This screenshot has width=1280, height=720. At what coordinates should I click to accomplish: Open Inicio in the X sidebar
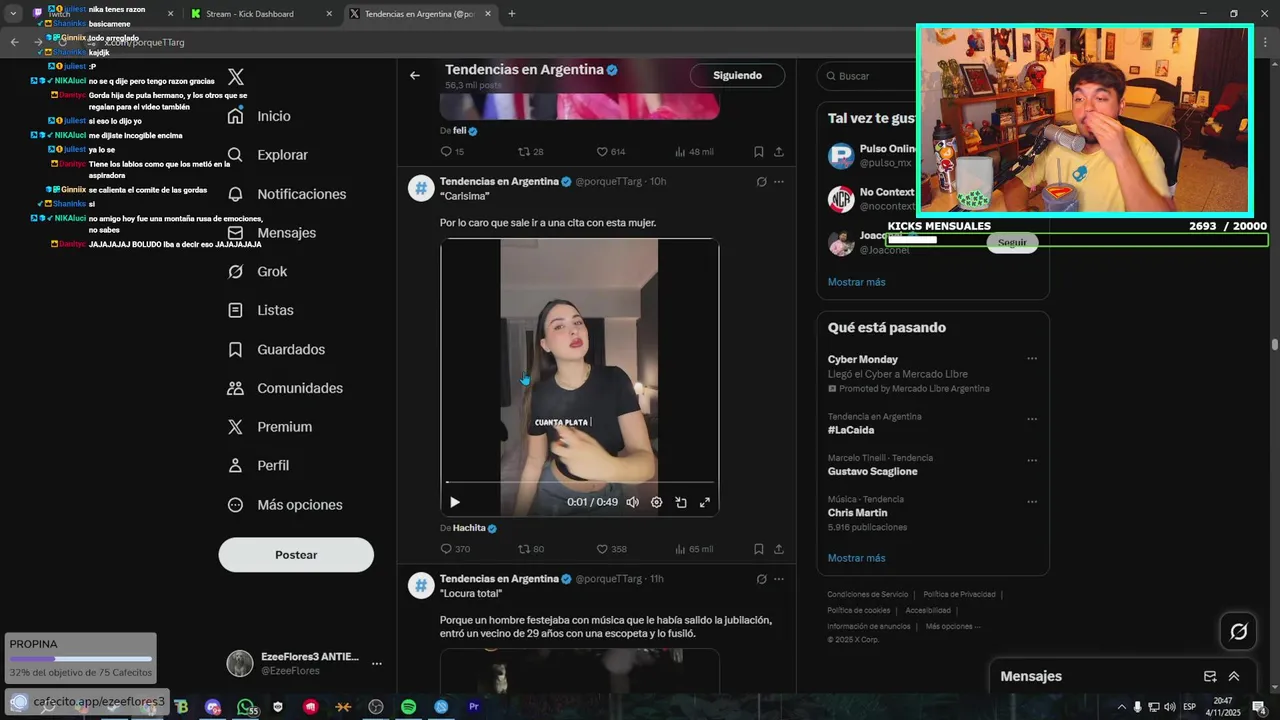[x=259, y=116]
